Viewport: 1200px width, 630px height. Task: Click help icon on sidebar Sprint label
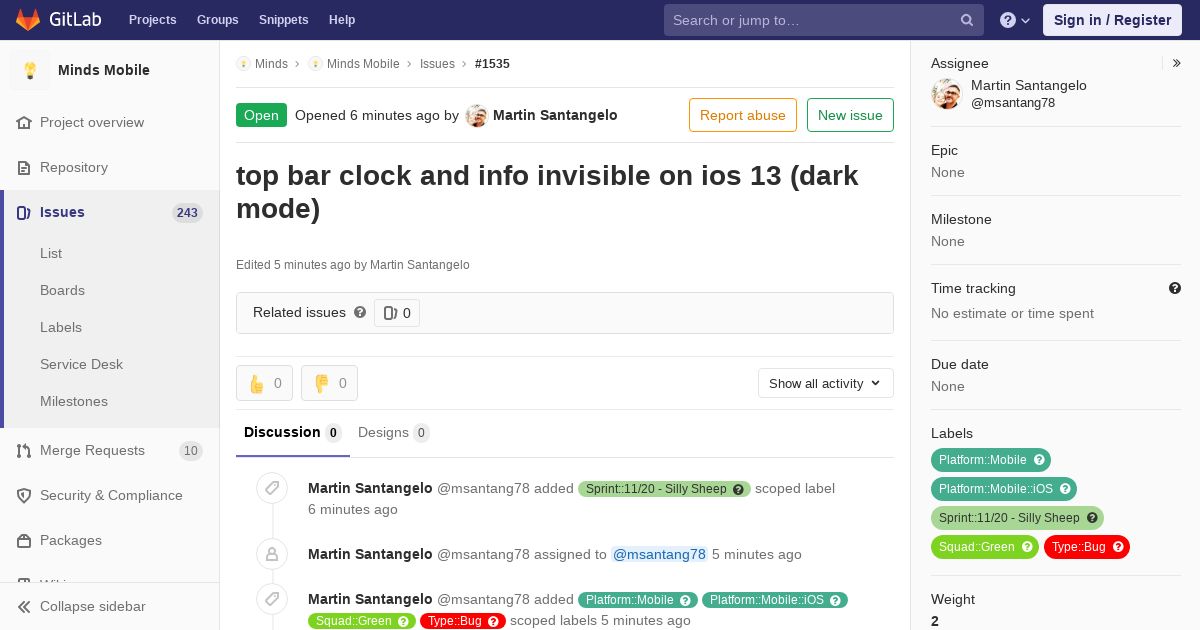point(1092,518)
